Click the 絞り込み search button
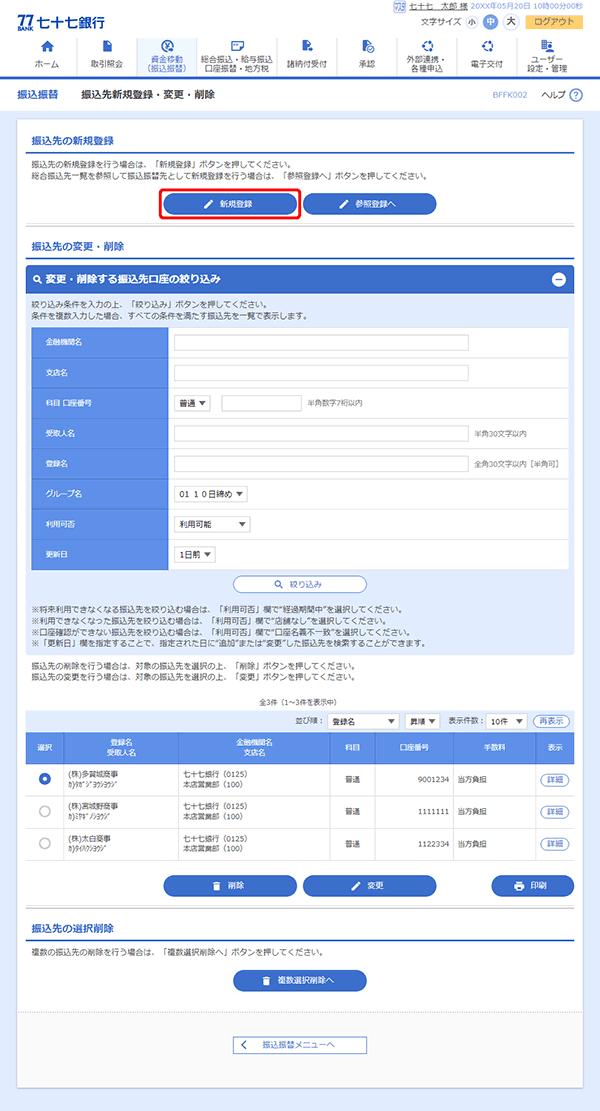The height and width of the screenshot is (1111, 600). coord(300,585)
